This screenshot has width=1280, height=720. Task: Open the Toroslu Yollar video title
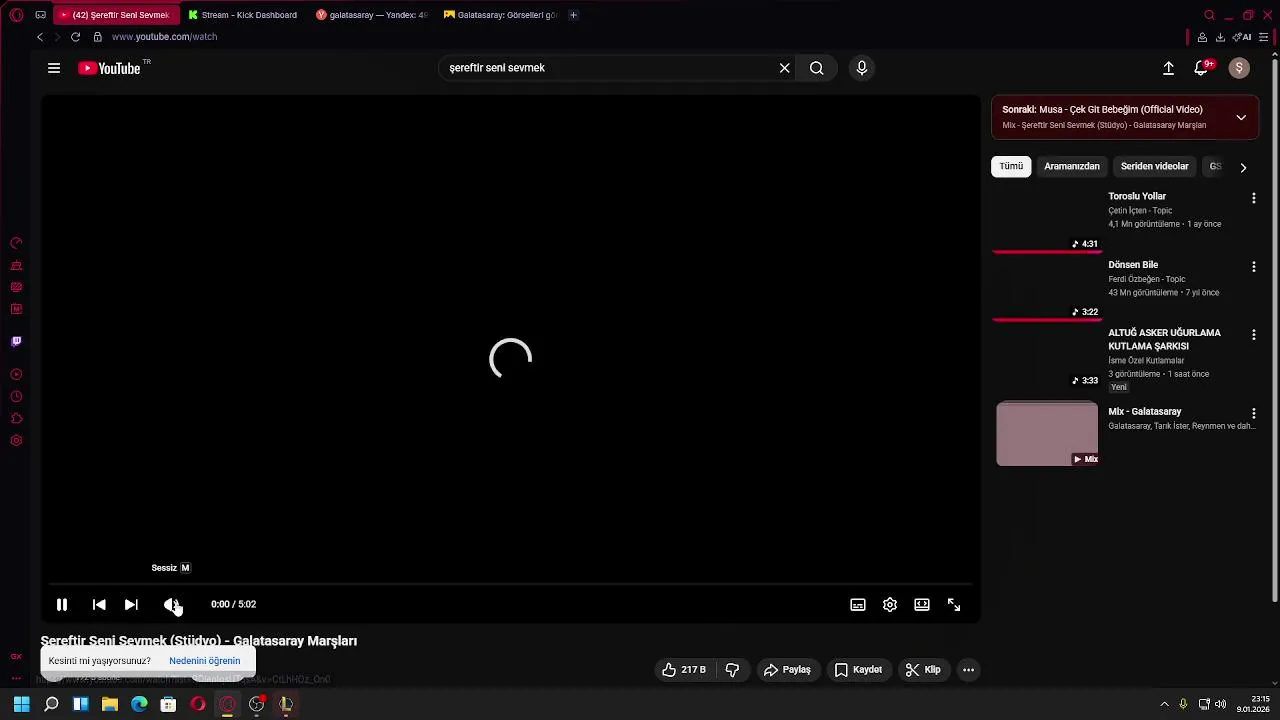point(1137,196)
